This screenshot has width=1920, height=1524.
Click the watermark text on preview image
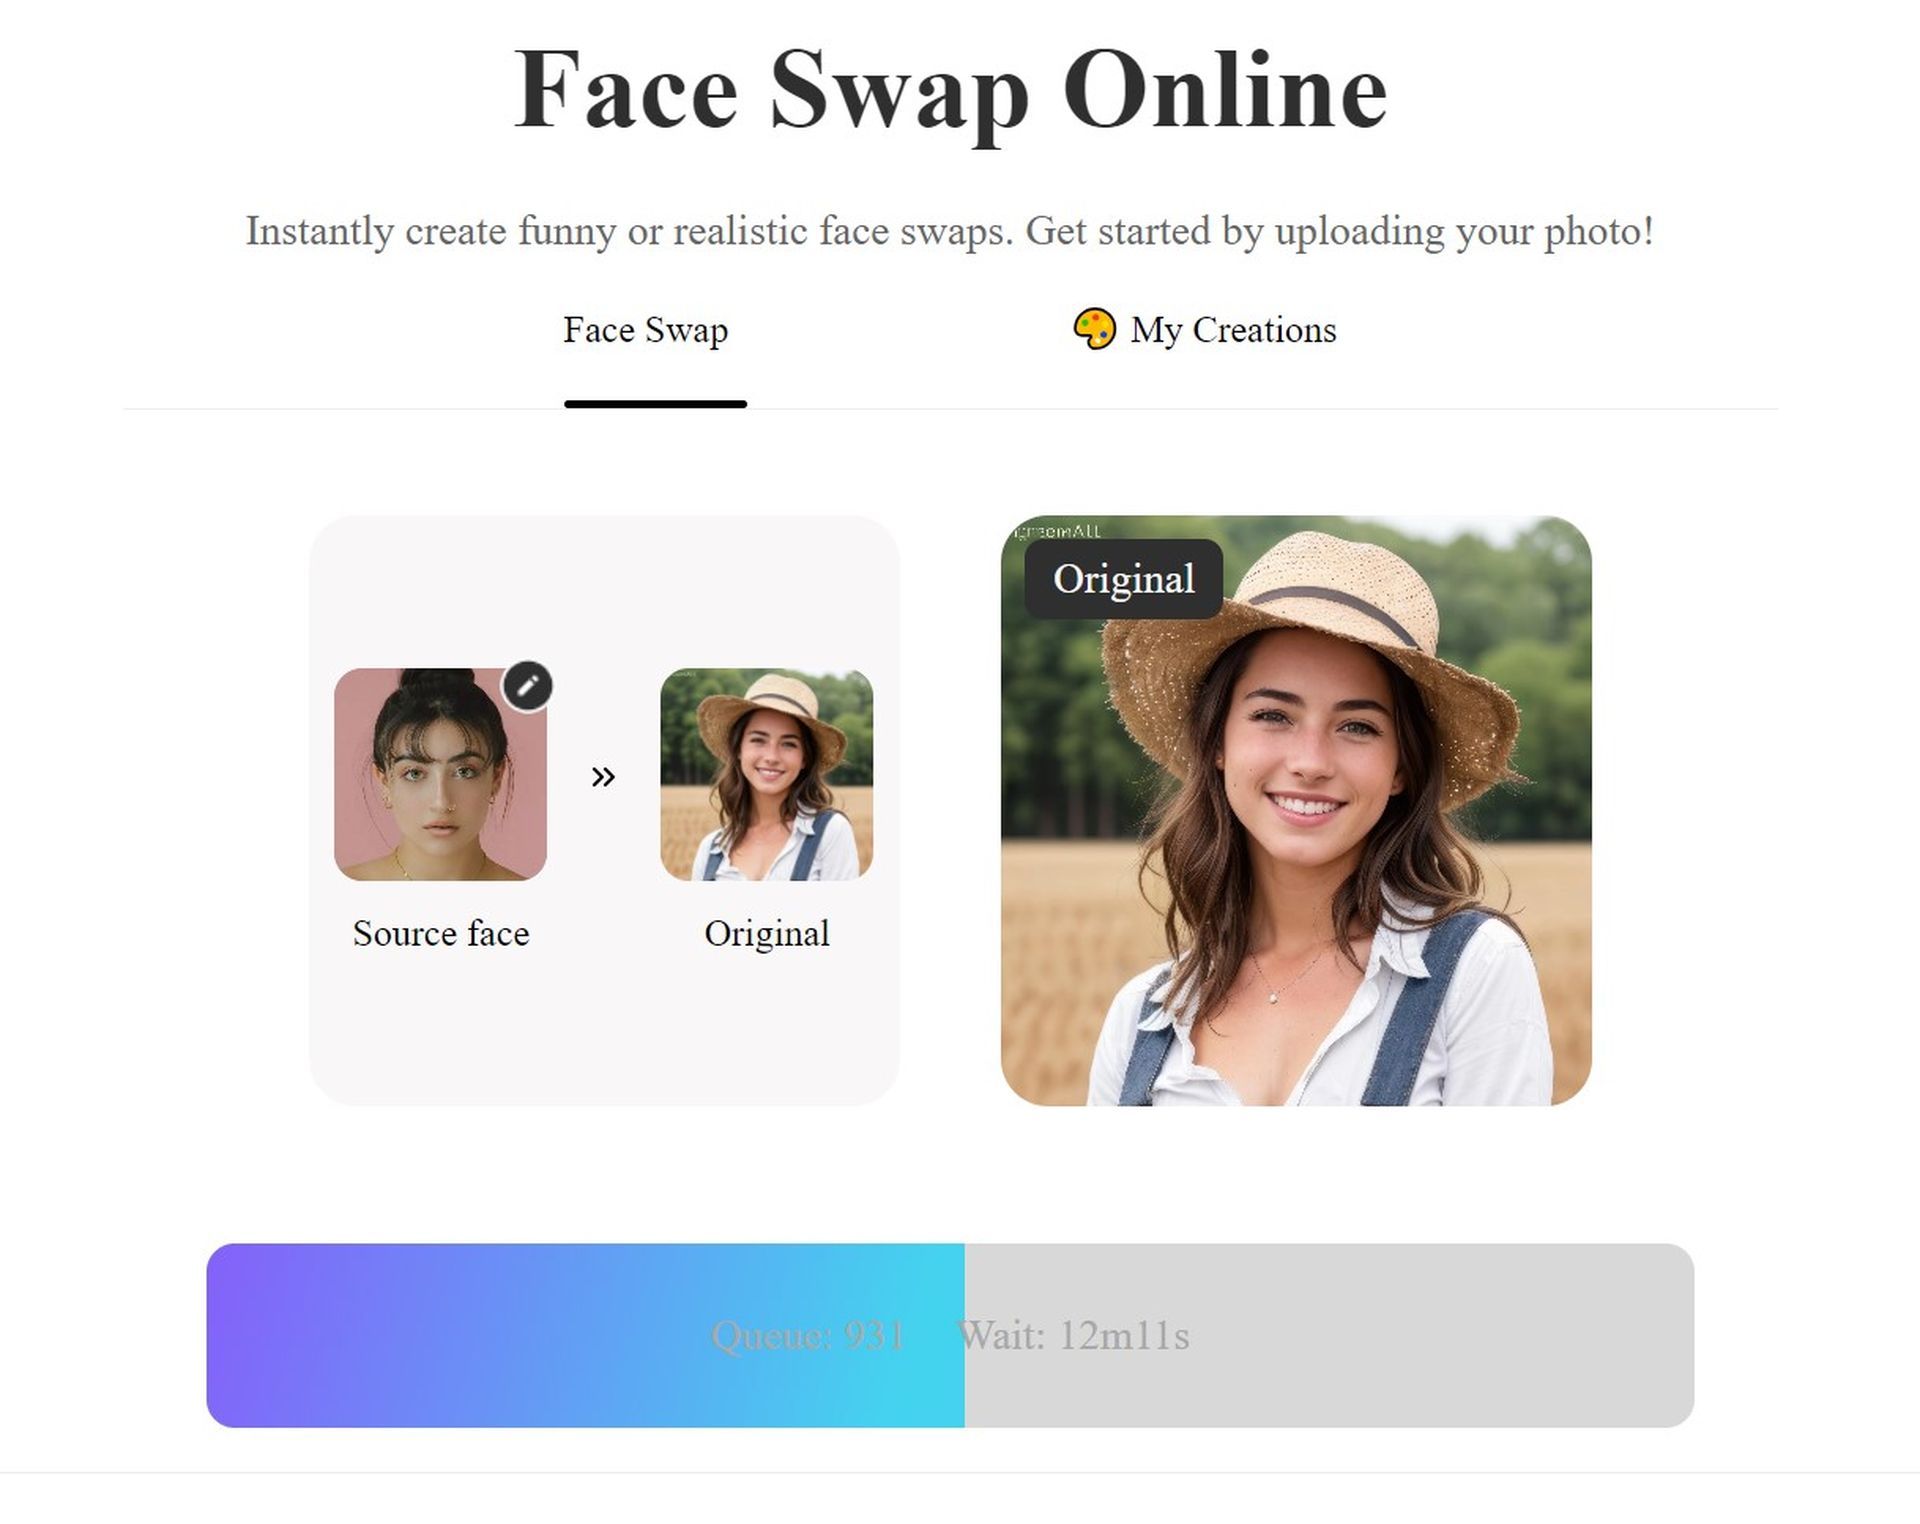(x=1057, y=530)
